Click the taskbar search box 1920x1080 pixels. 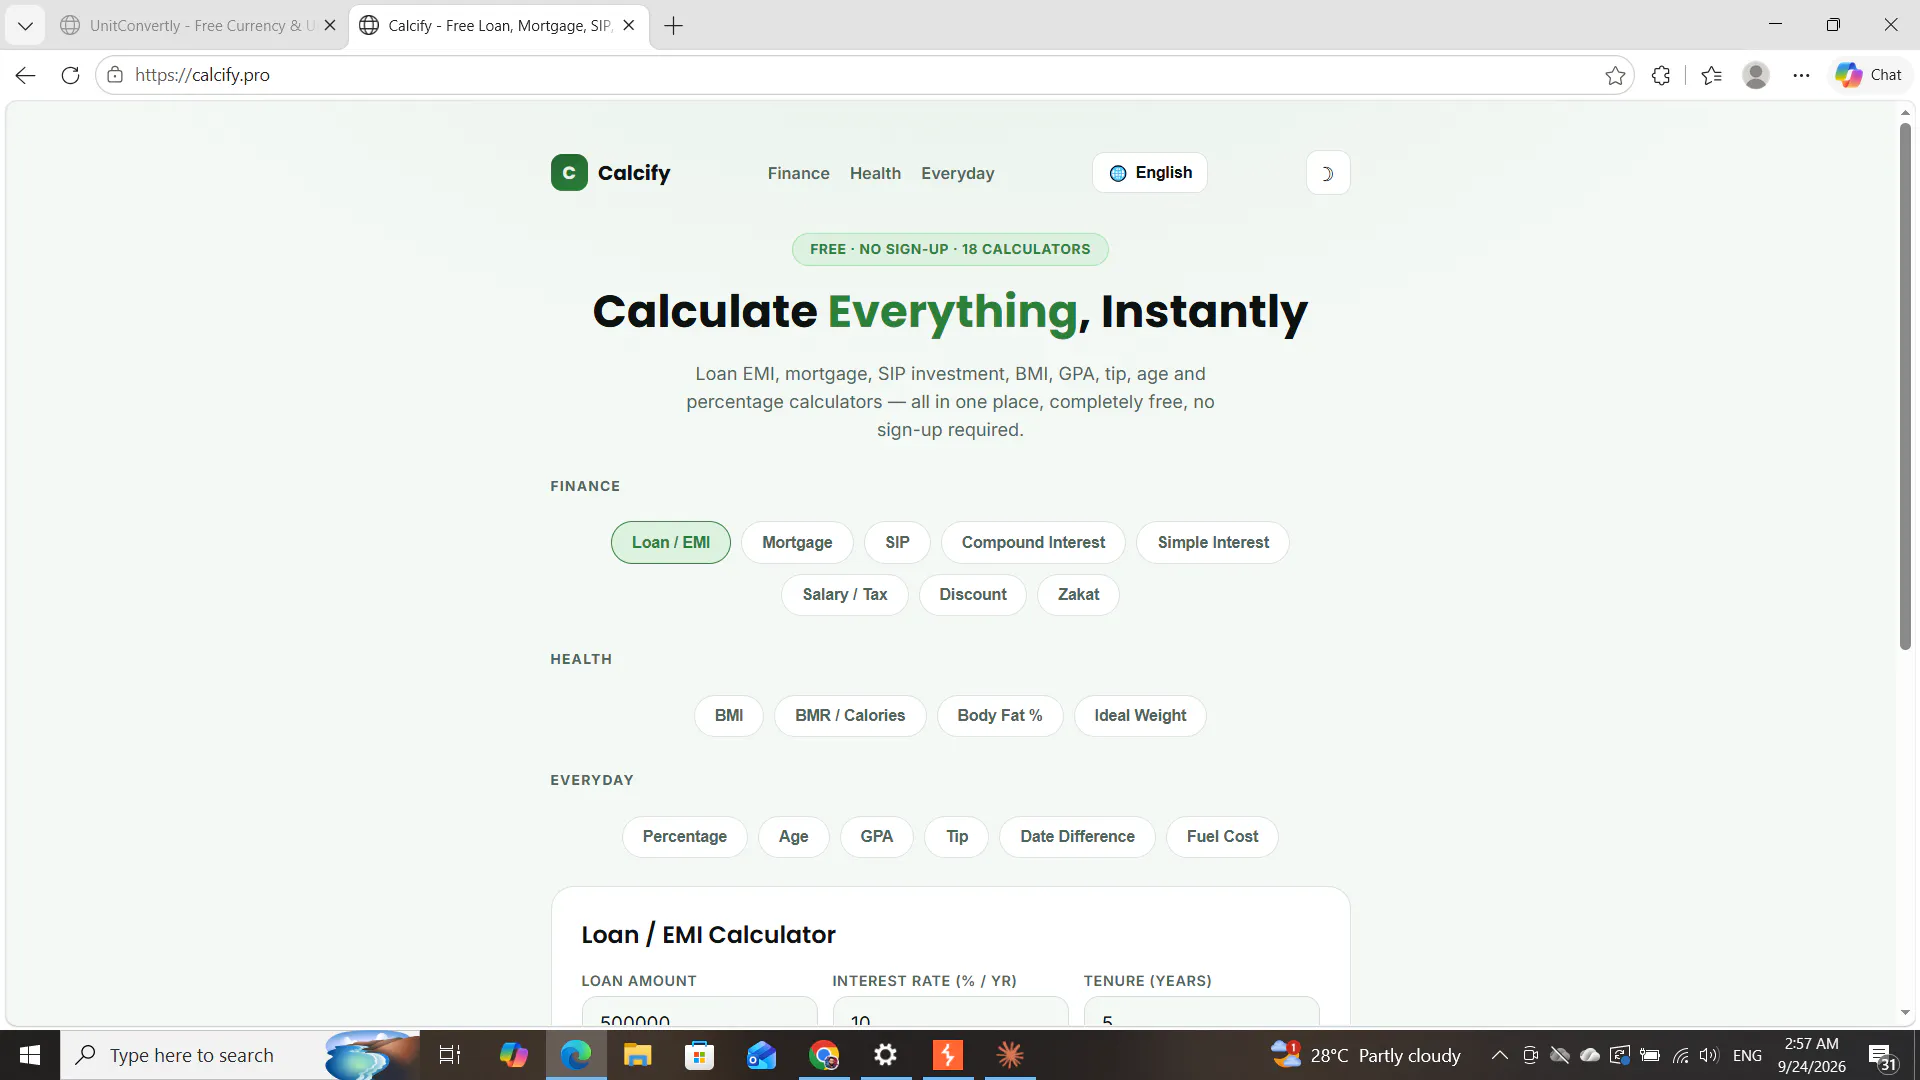point(240,1055)
